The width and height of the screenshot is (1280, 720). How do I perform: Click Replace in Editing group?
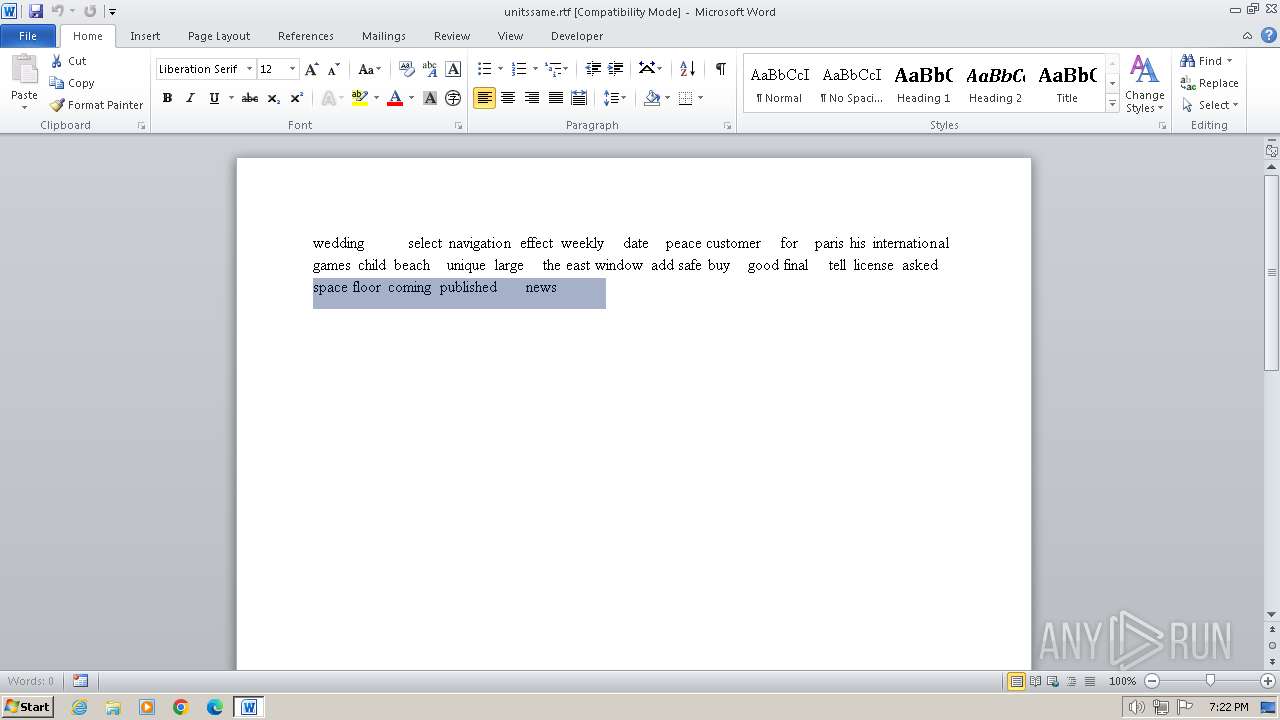(1209, 83)
